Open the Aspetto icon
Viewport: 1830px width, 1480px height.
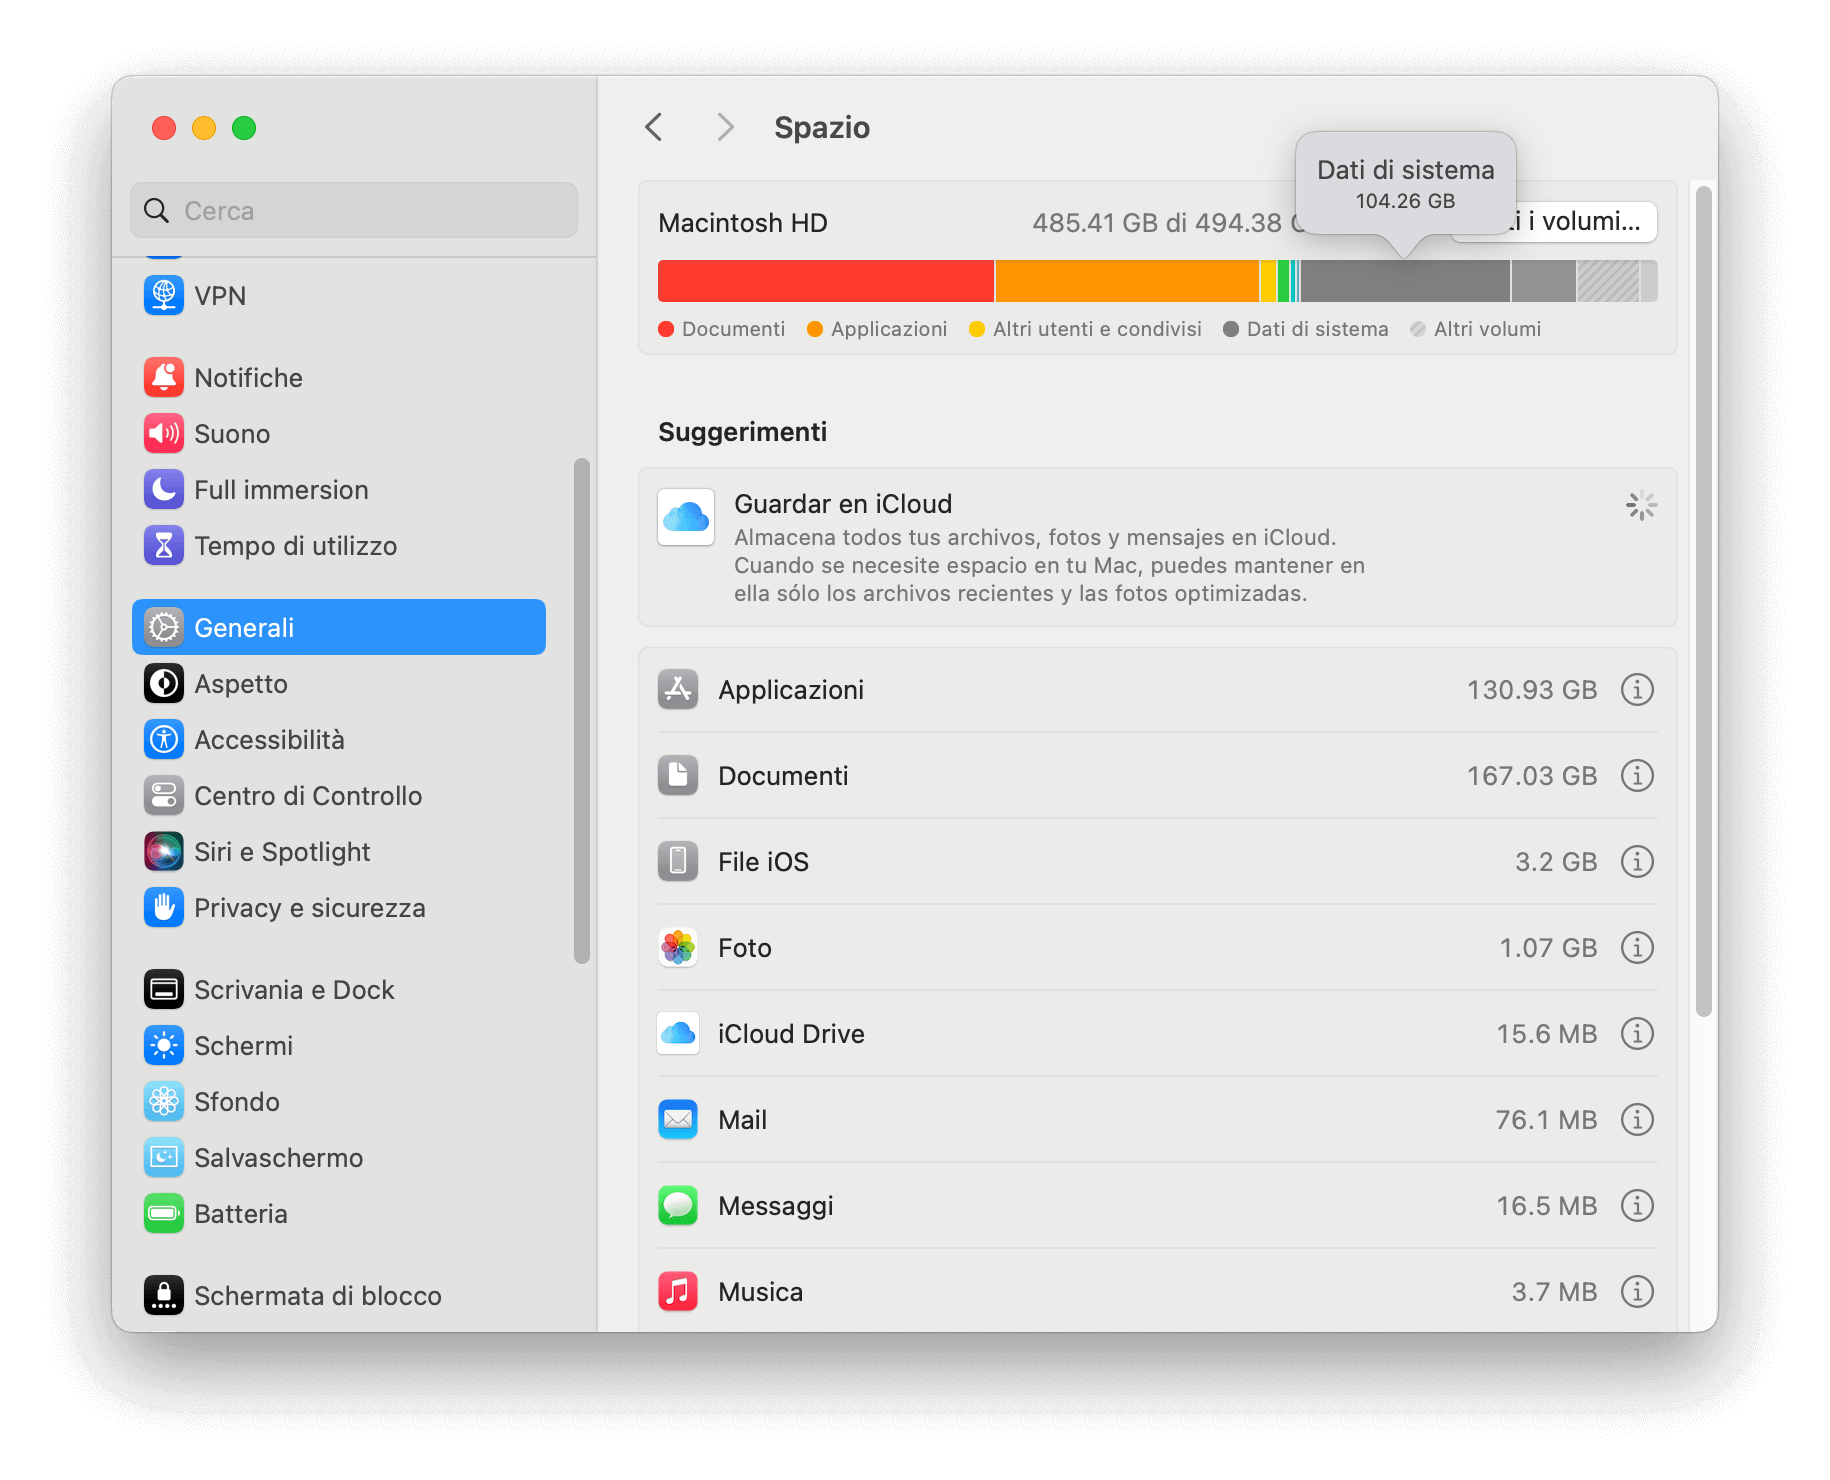(164, 683)
